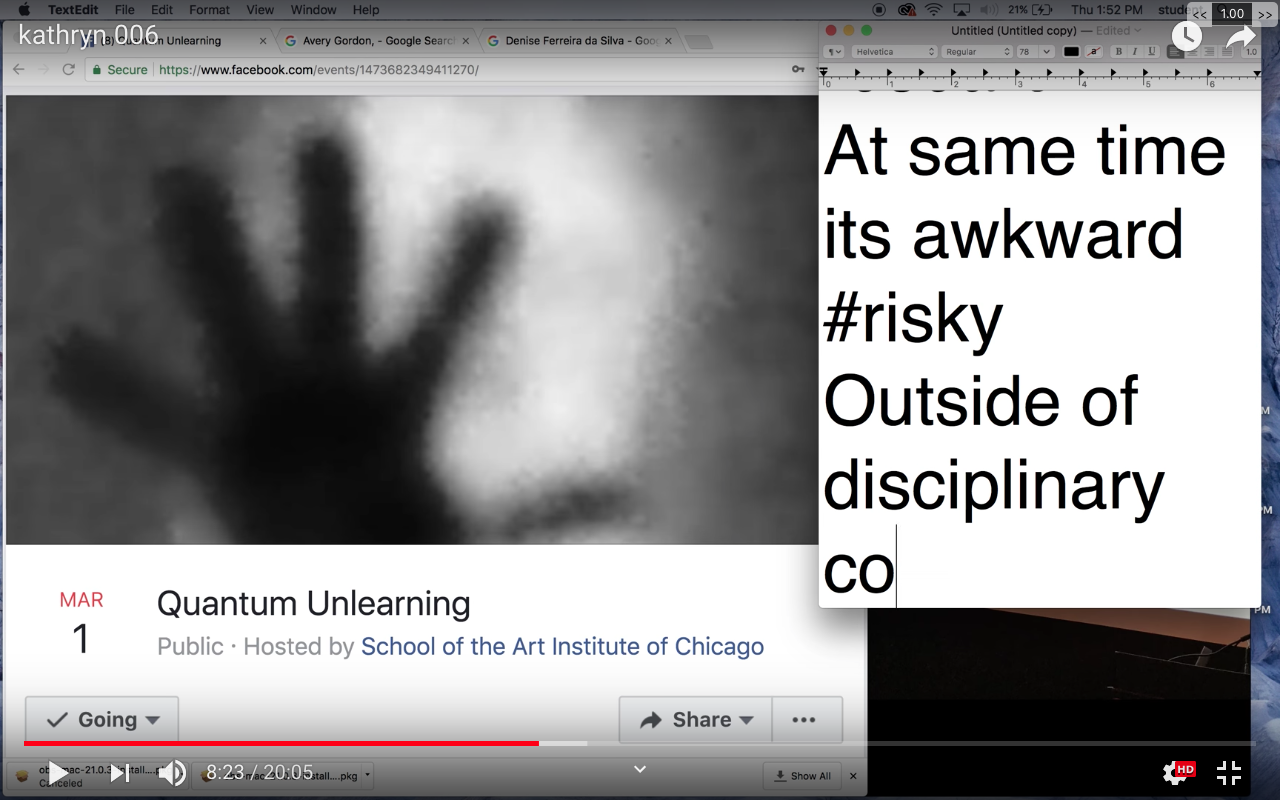Decrease playback speed with << button
This screenshot has height=800, width=1280.
click(1199, 14)
